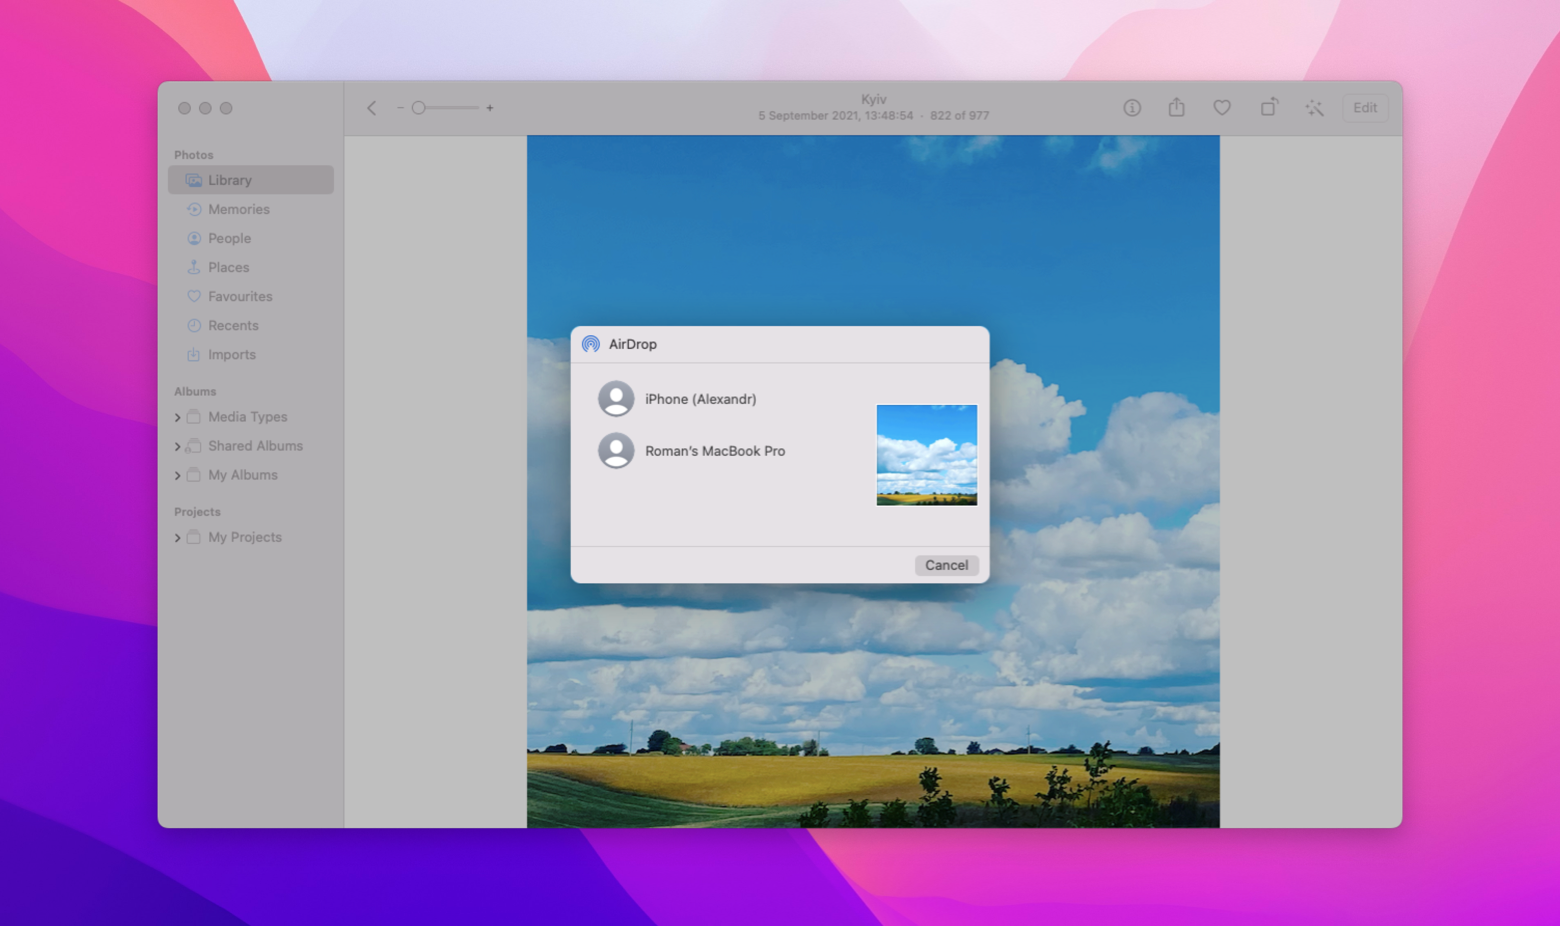
Task: Apply Auto Enhance with the magic wand icon
Action: click(1314, 107)
